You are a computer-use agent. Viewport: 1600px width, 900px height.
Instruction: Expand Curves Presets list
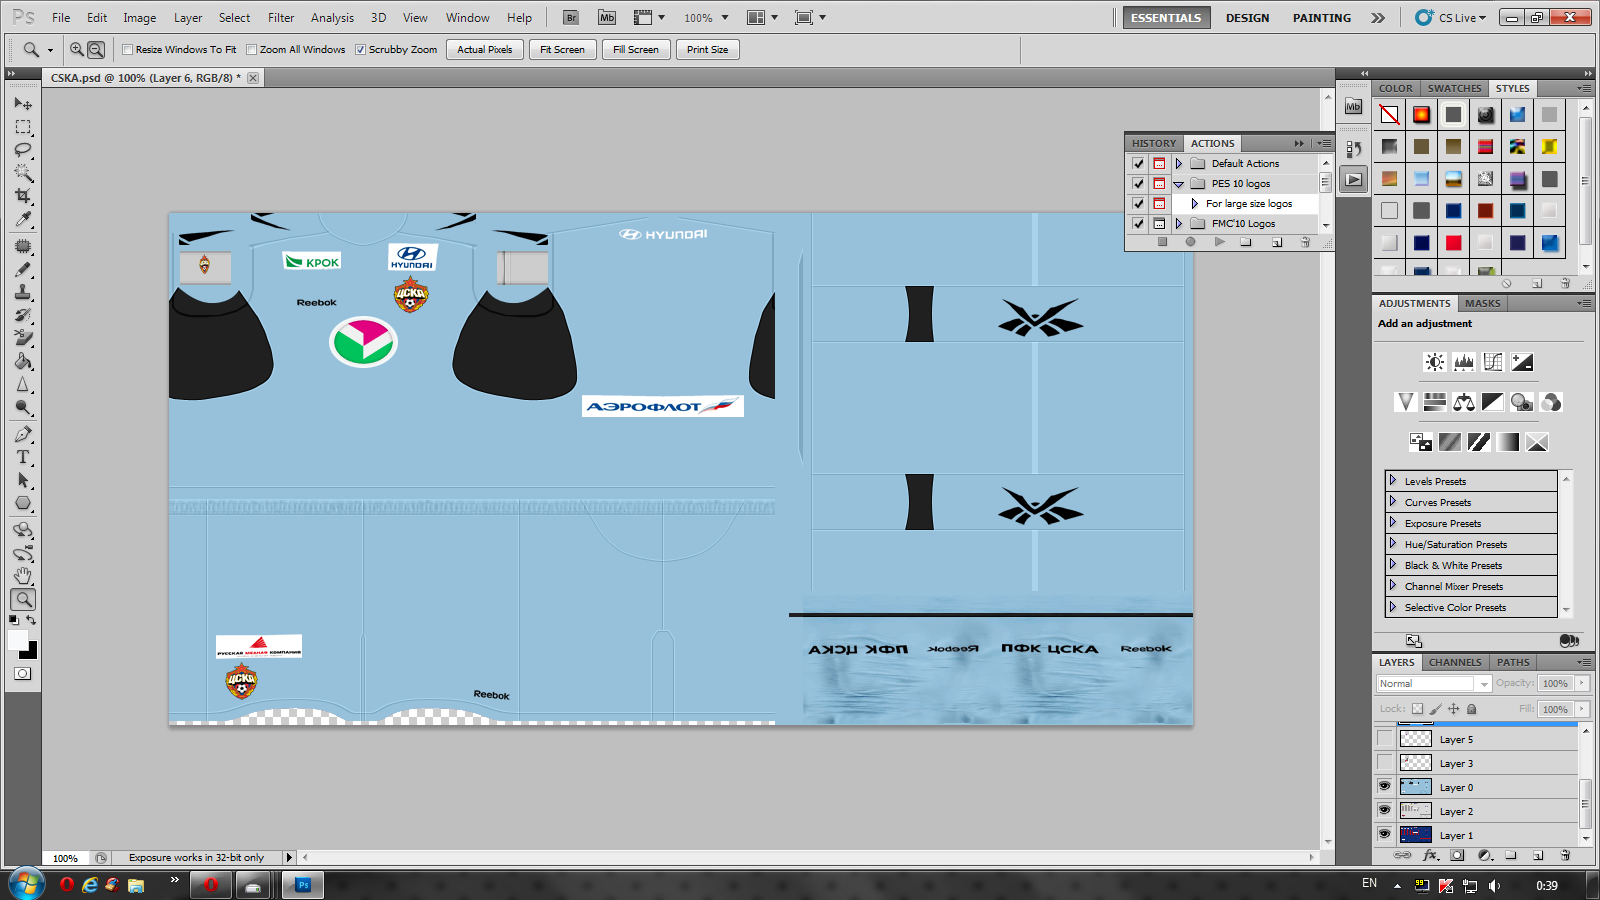pos(1393,502)
